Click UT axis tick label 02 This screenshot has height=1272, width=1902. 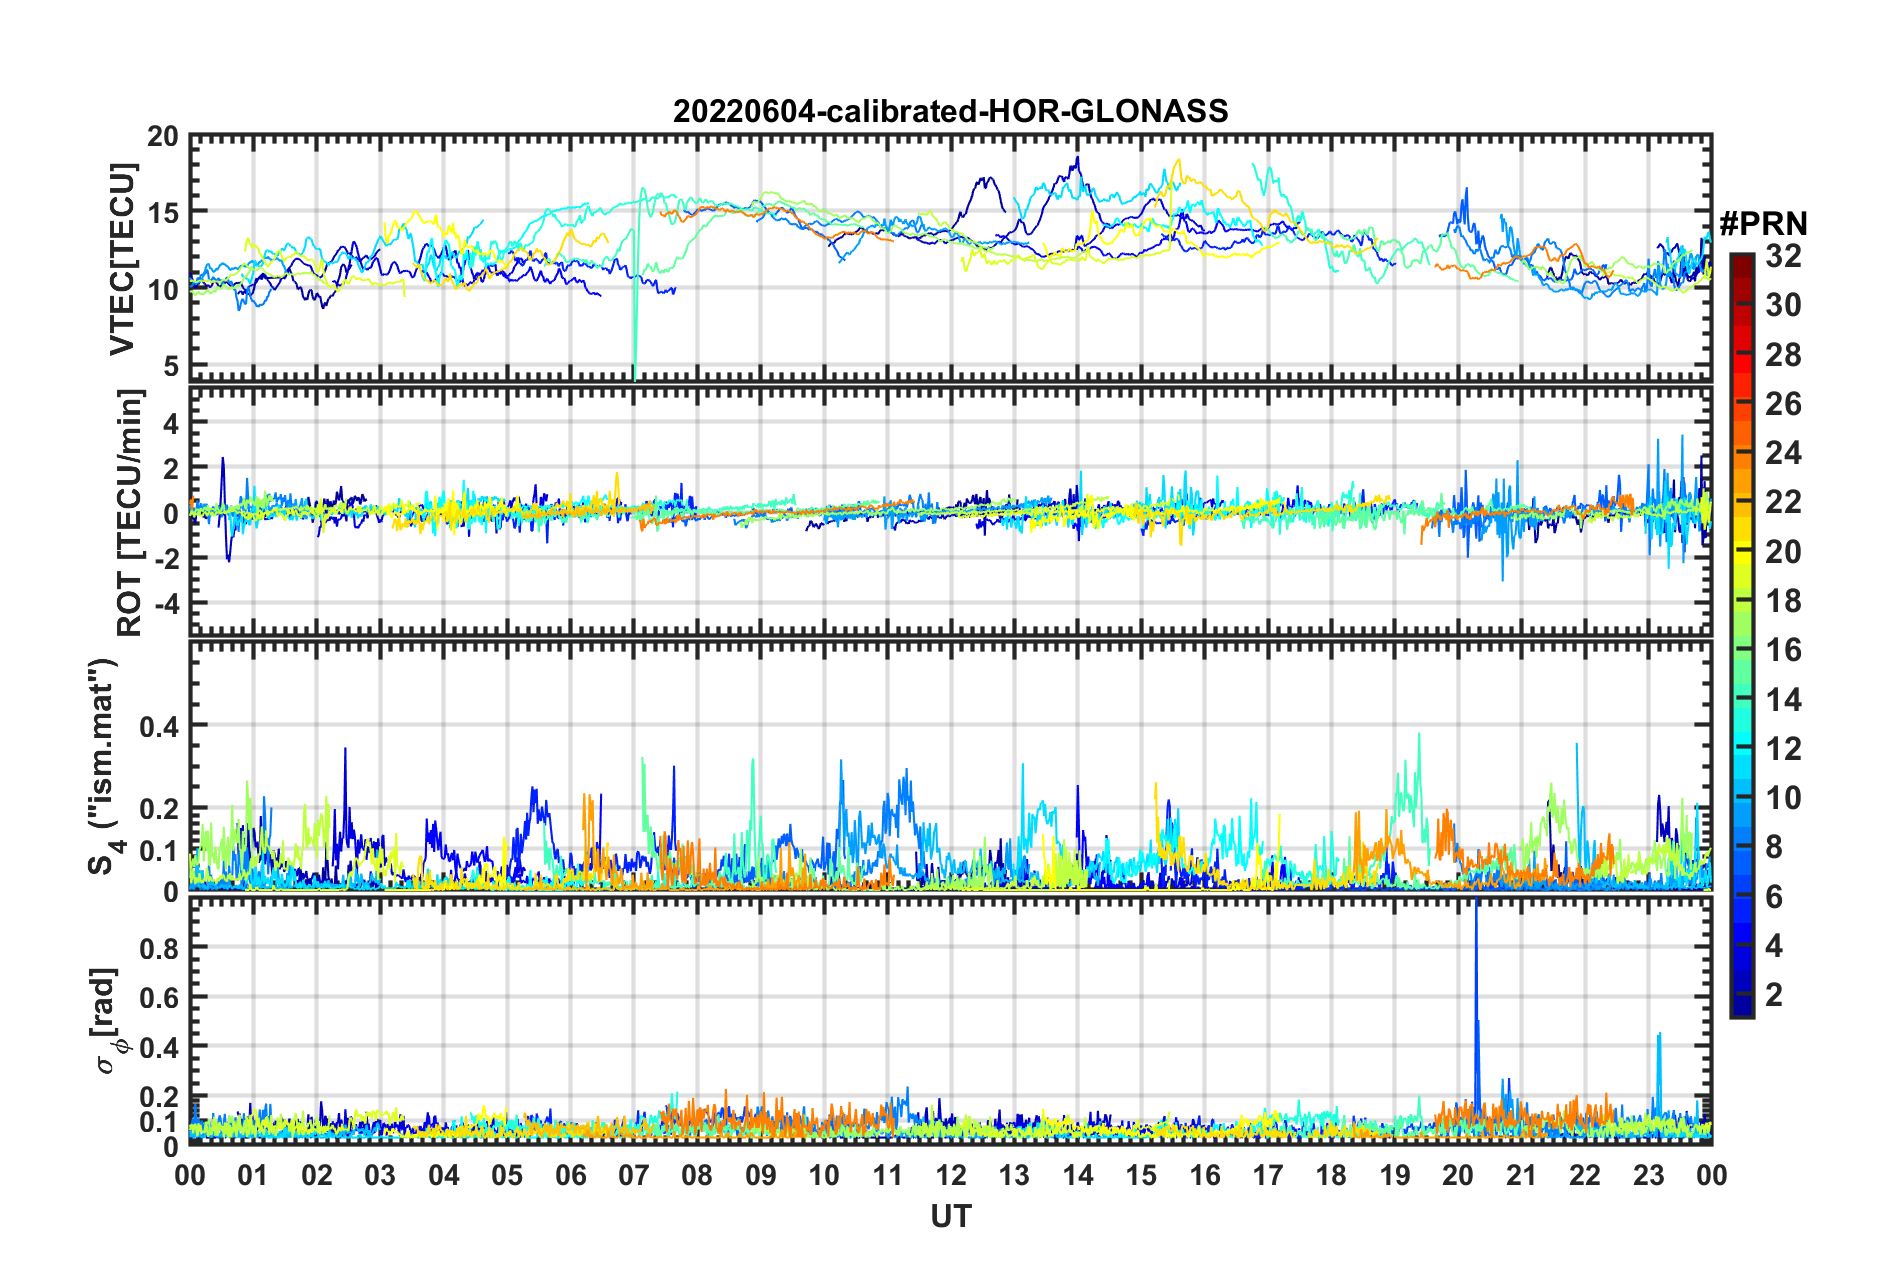317,1175
